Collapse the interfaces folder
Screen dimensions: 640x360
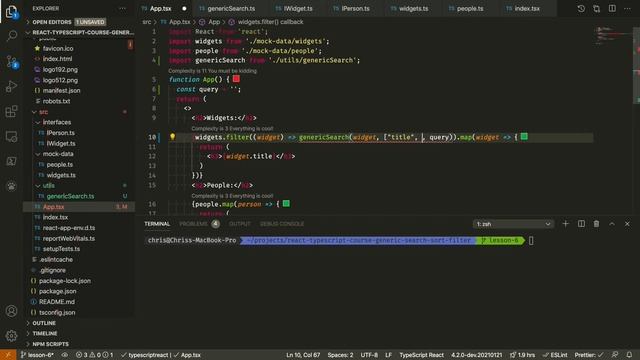(x=38, y=122)
